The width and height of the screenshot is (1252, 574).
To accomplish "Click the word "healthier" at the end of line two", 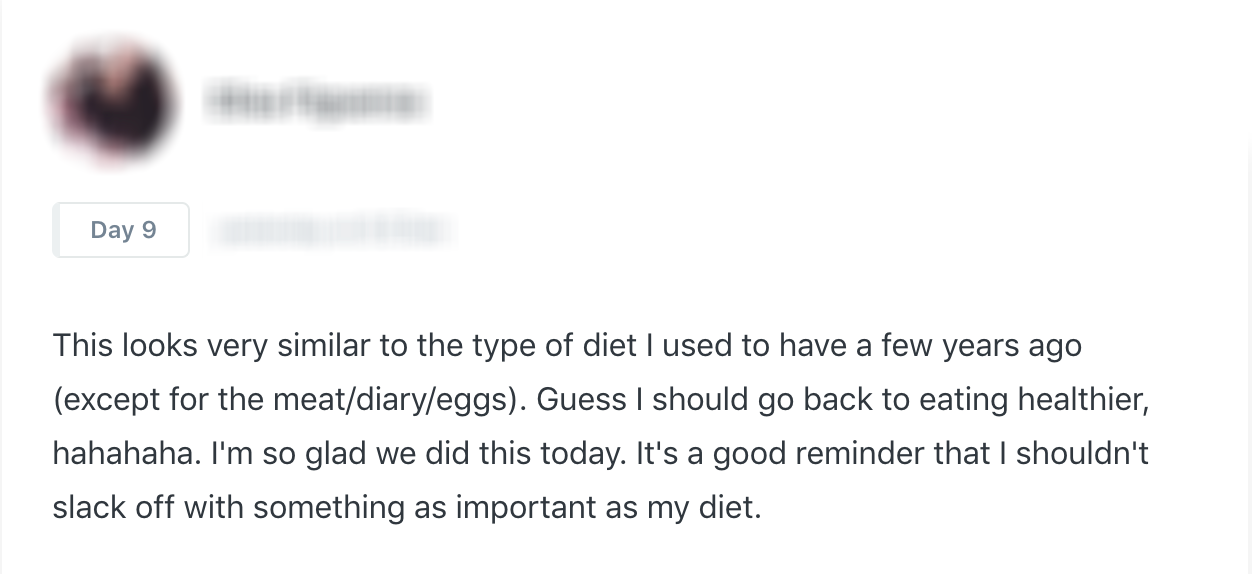I will [1080, 400].
